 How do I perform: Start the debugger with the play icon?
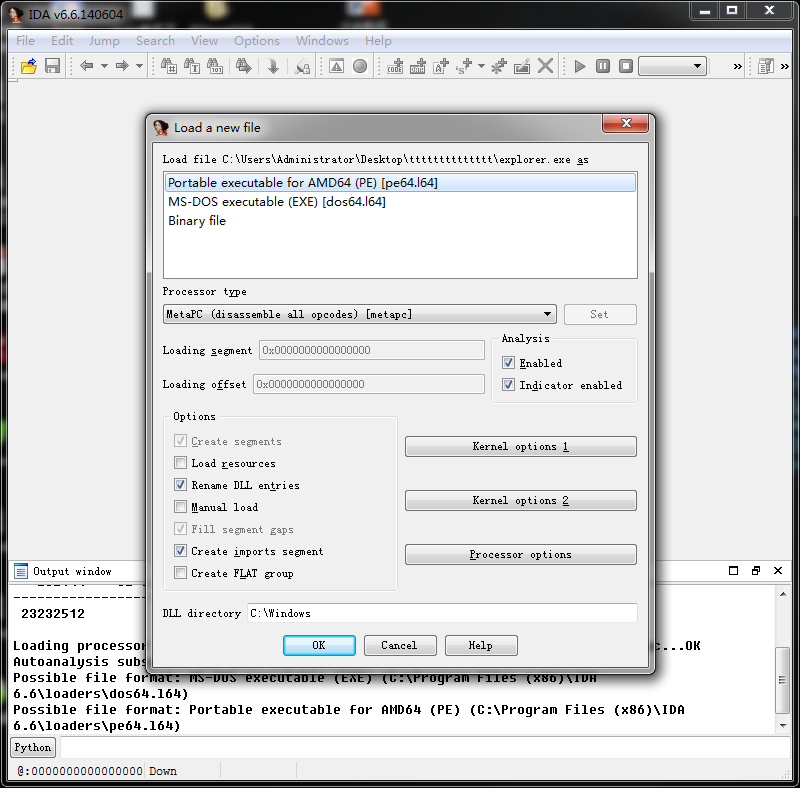pos(580,66)
